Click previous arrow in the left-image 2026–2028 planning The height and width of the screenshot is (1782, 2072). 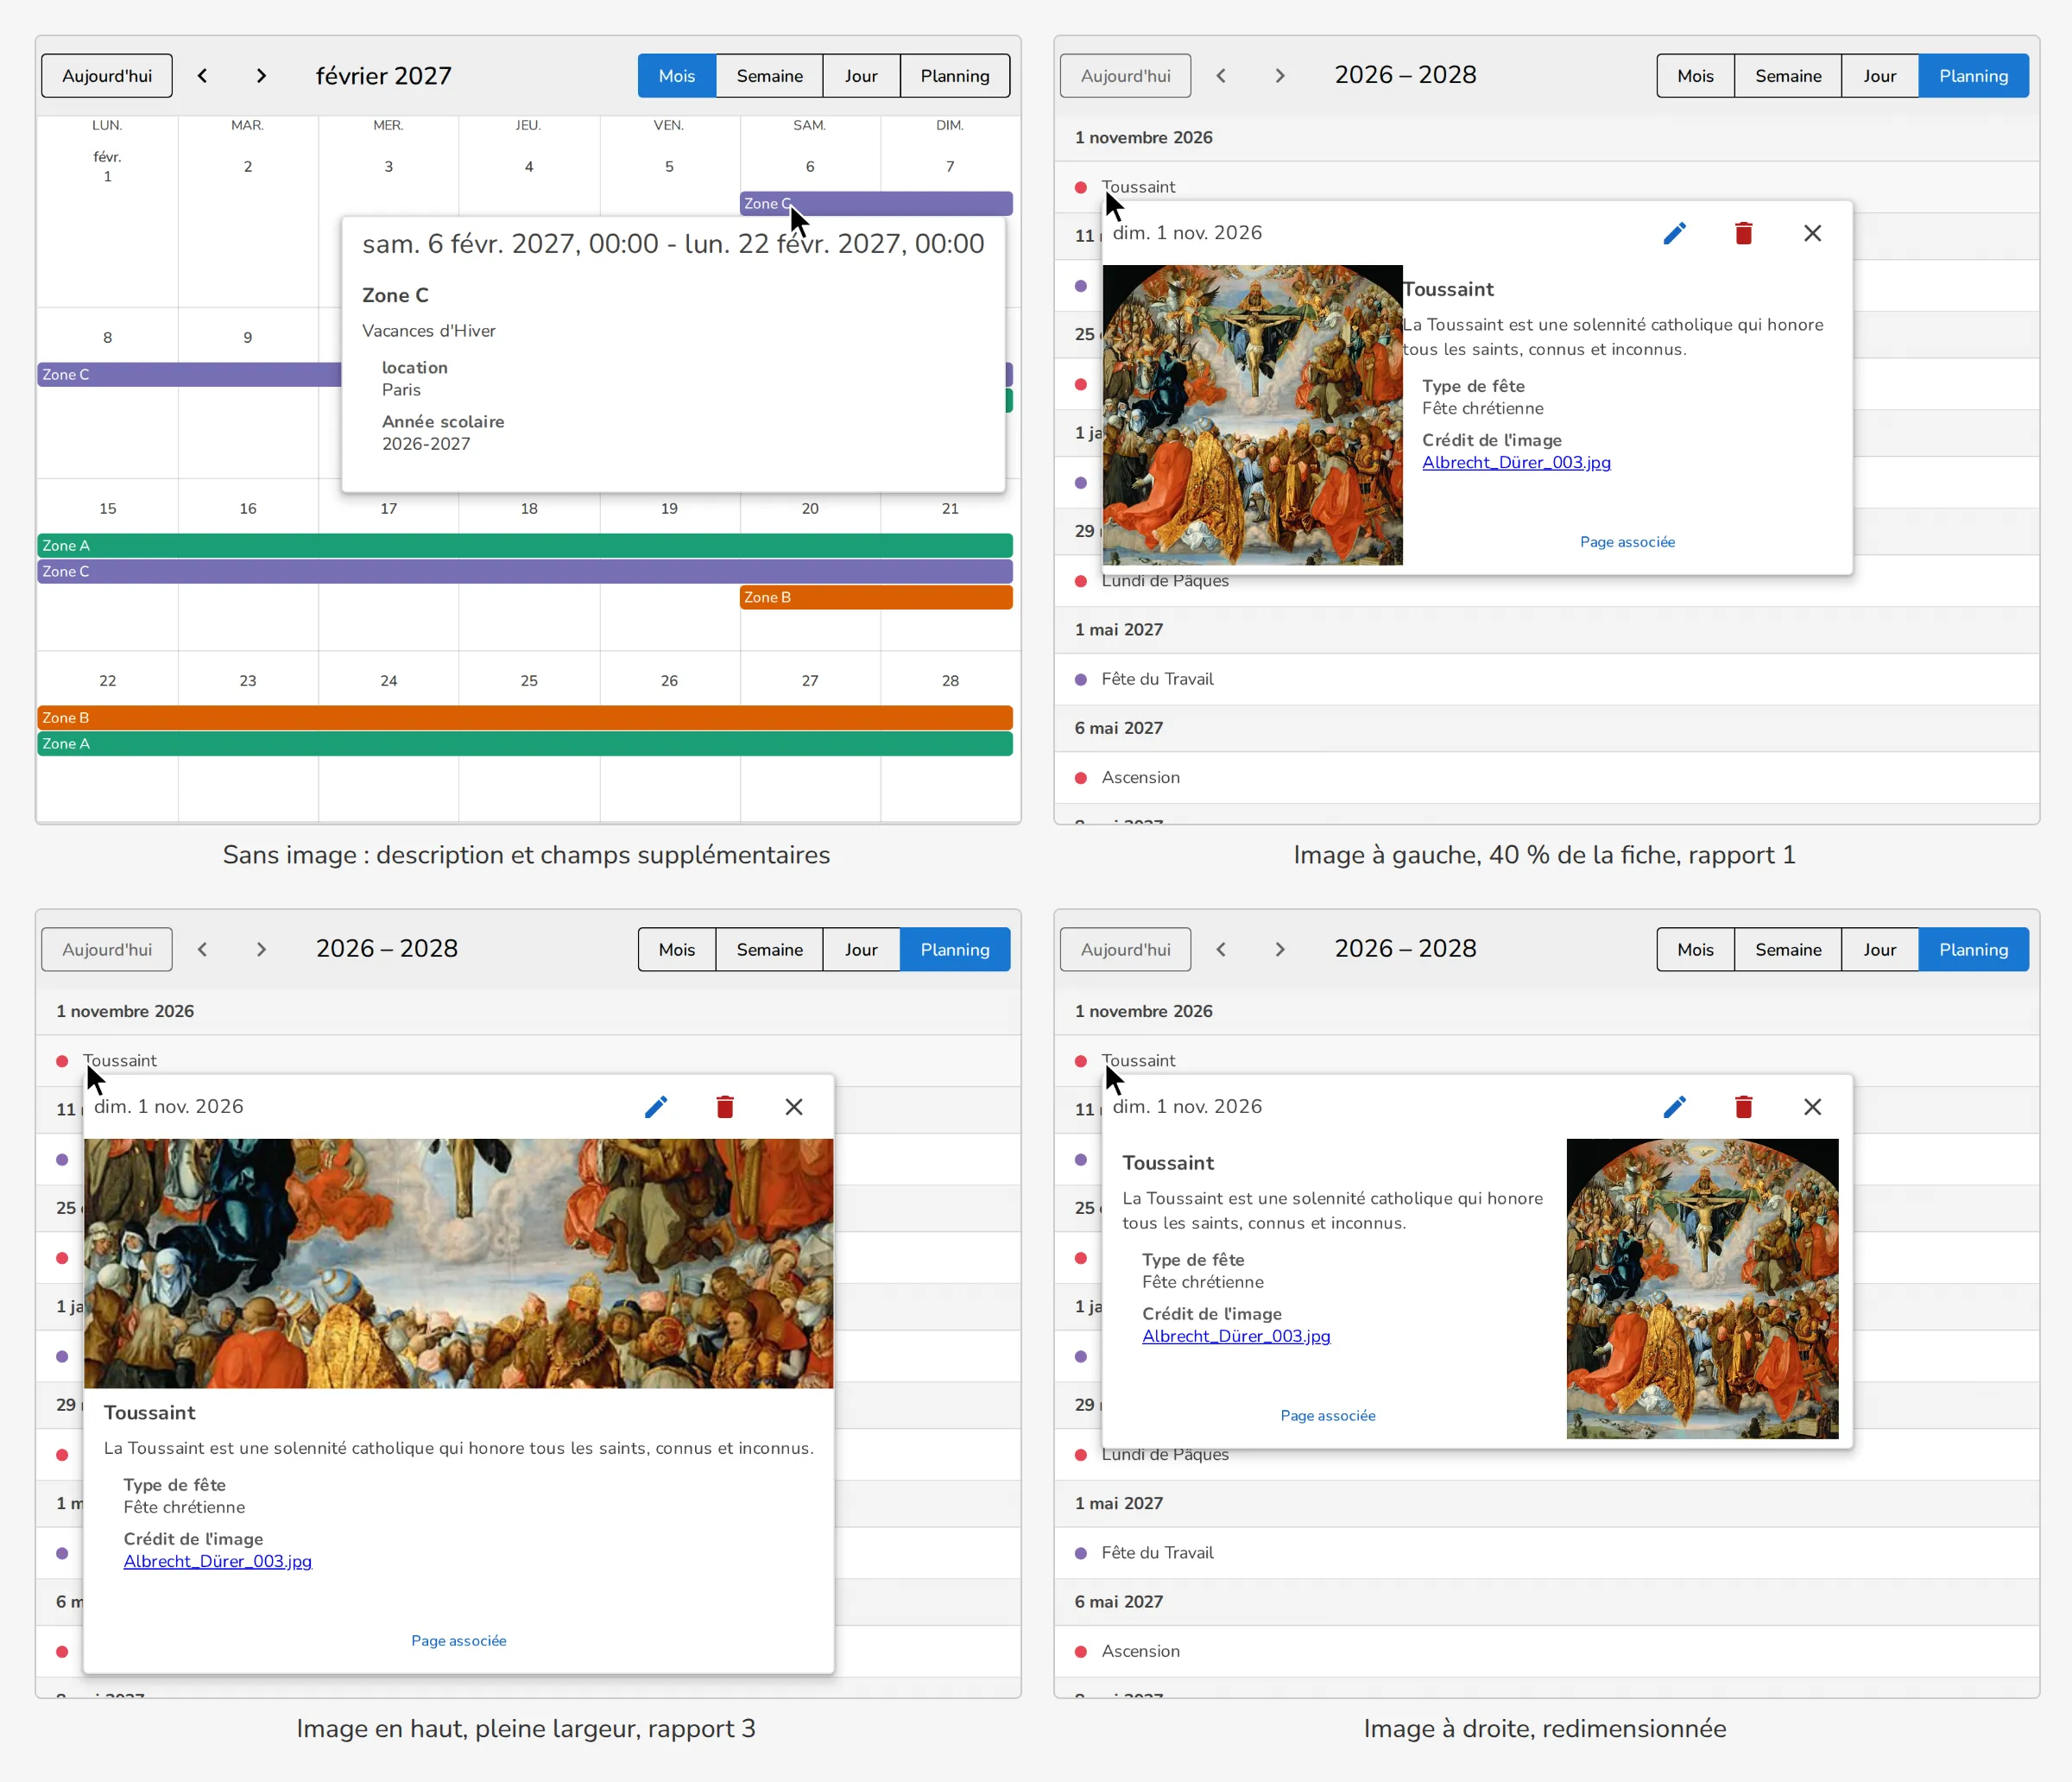point(1221,76)
